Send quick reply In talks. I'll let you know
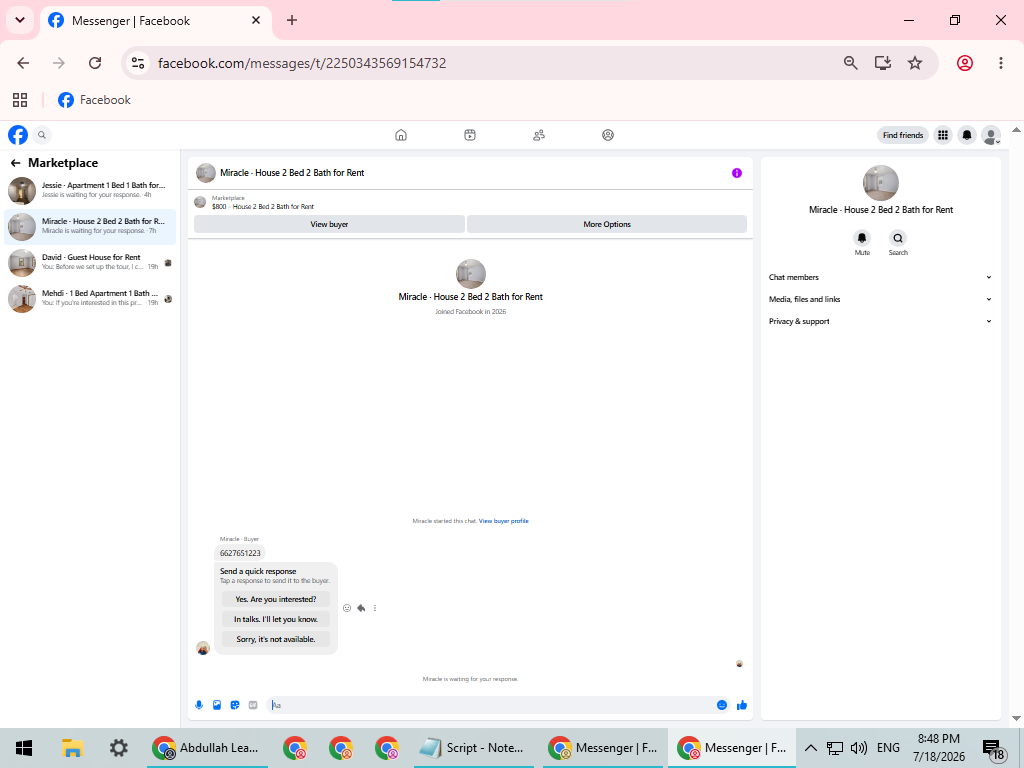This screenshot has width=1024, height=768. click(276, 619)
